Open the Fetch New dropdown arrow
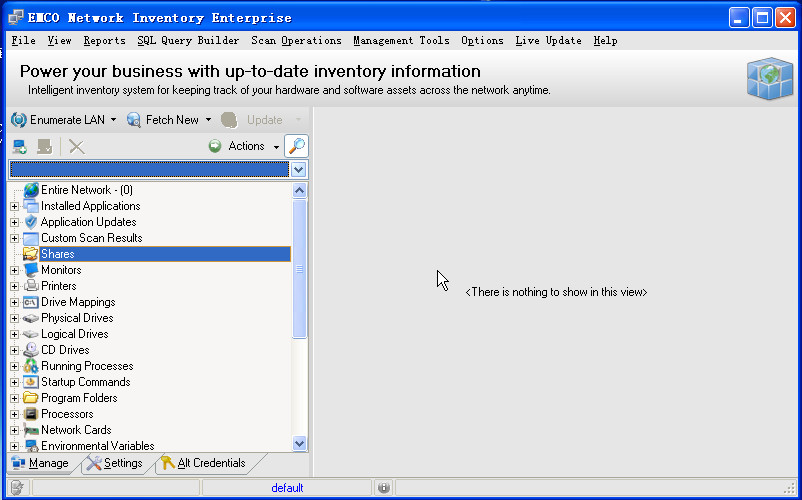 click(x=208, y=120)
